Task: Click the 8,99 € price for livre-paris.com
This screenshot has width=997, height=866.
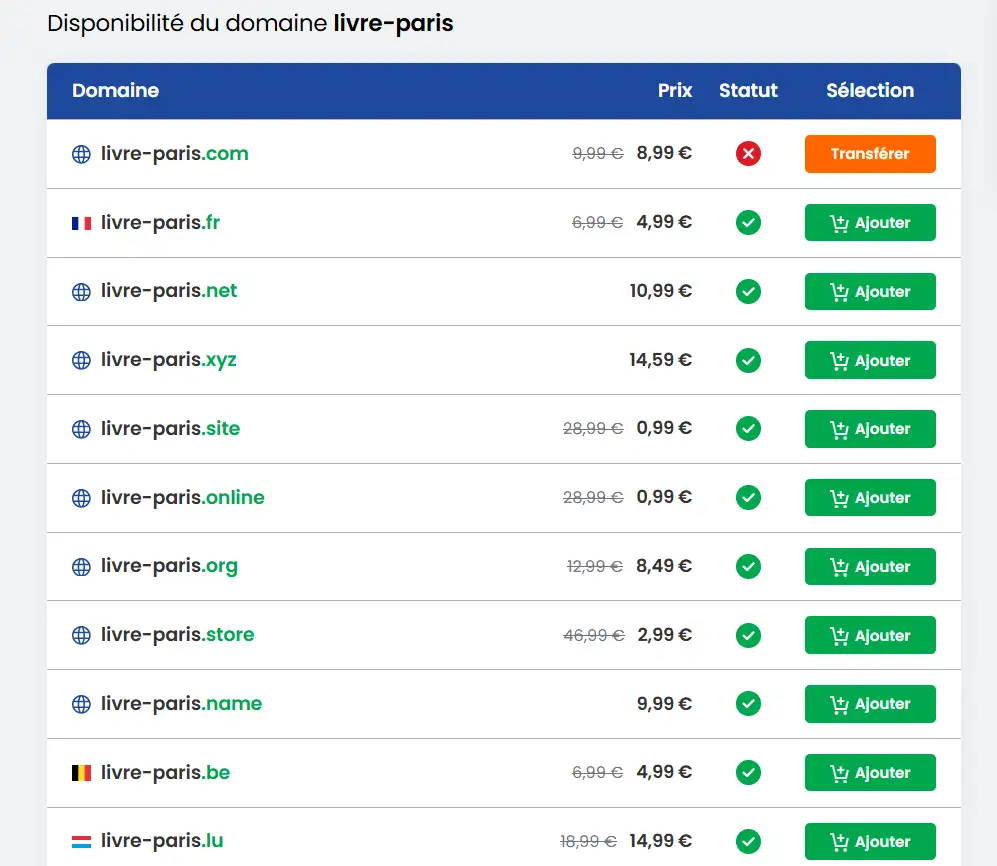Action: (x=664, y=153)
